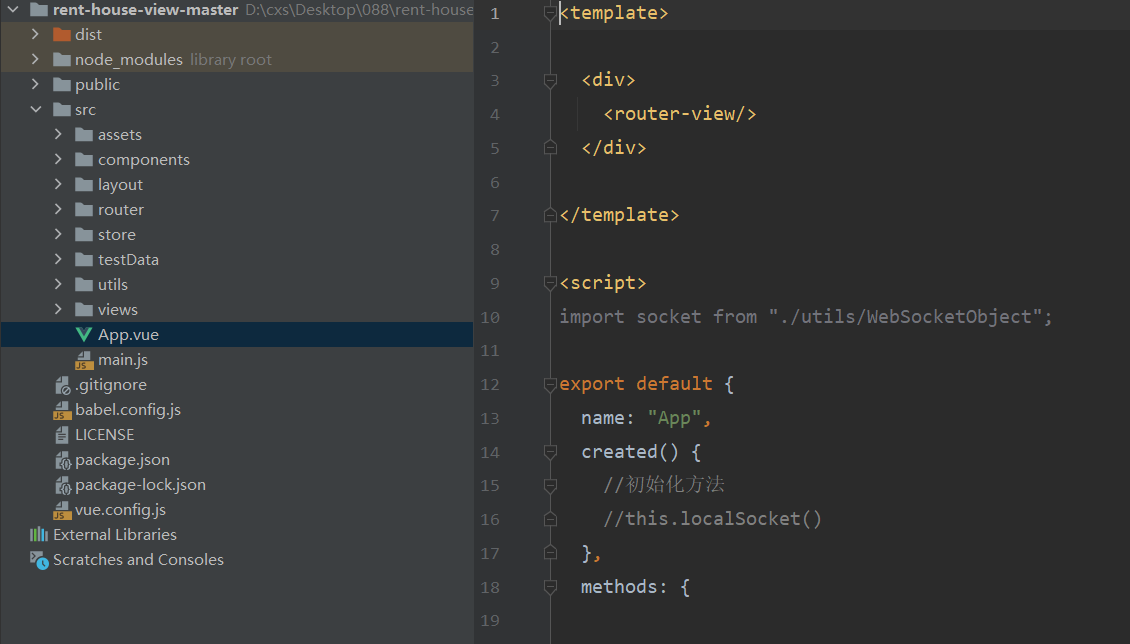Click the utils folder icon
The height and width of the screenshot is (644, 1130).
(84, 285)
